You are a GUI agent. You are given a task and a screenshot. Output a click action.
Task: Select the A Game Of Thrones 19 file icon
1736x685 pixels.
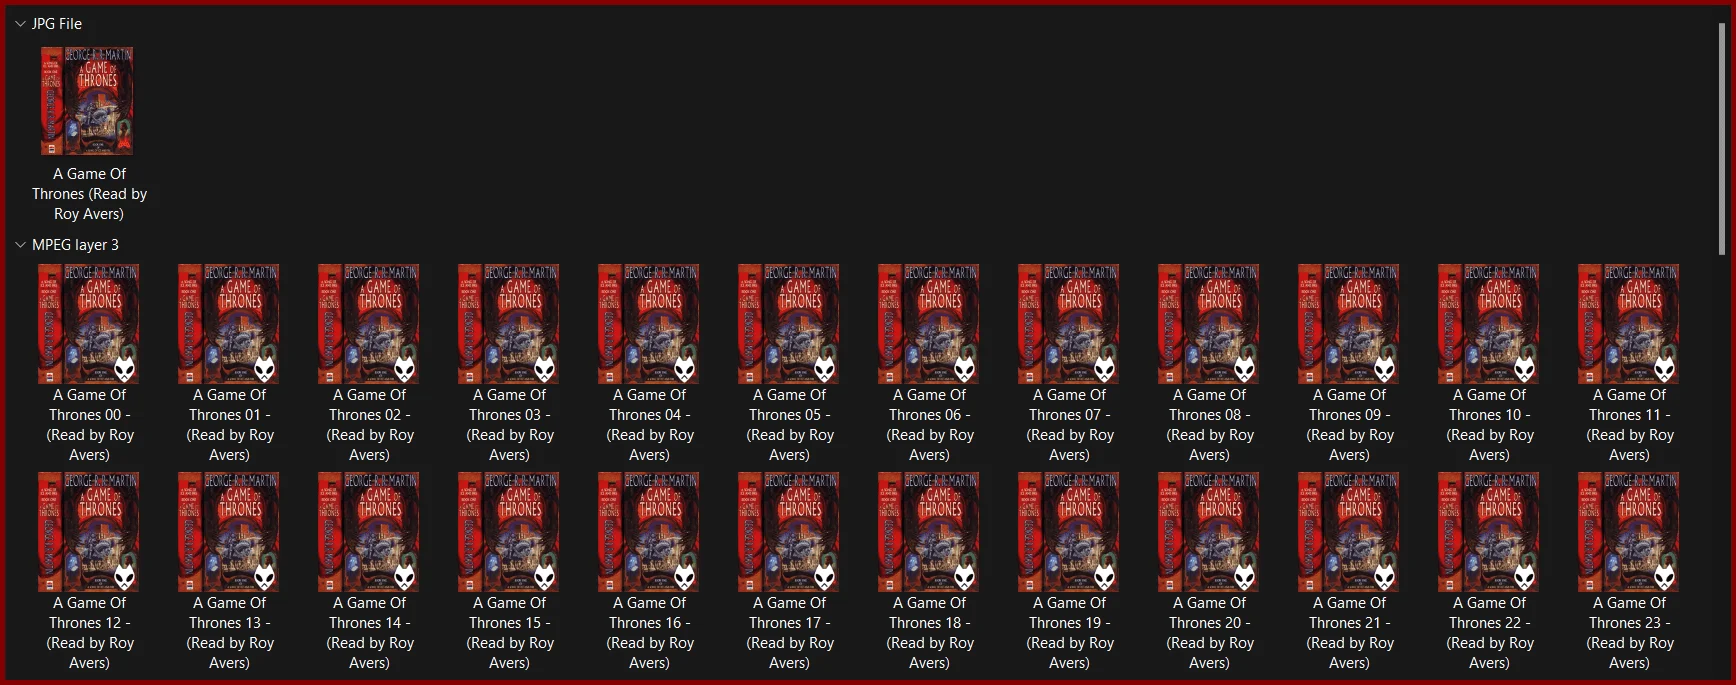[1069, 532]
